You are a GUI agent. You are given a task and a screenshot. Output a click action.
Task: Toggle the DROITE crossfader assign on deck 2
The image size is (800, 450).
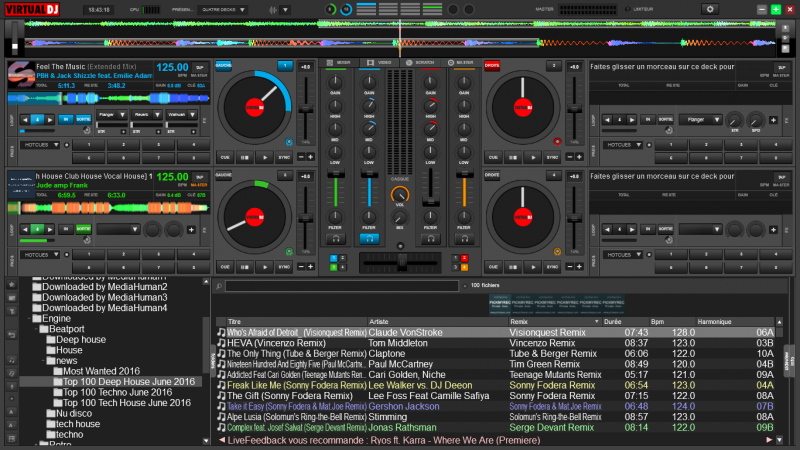click(x=492, y=65)
